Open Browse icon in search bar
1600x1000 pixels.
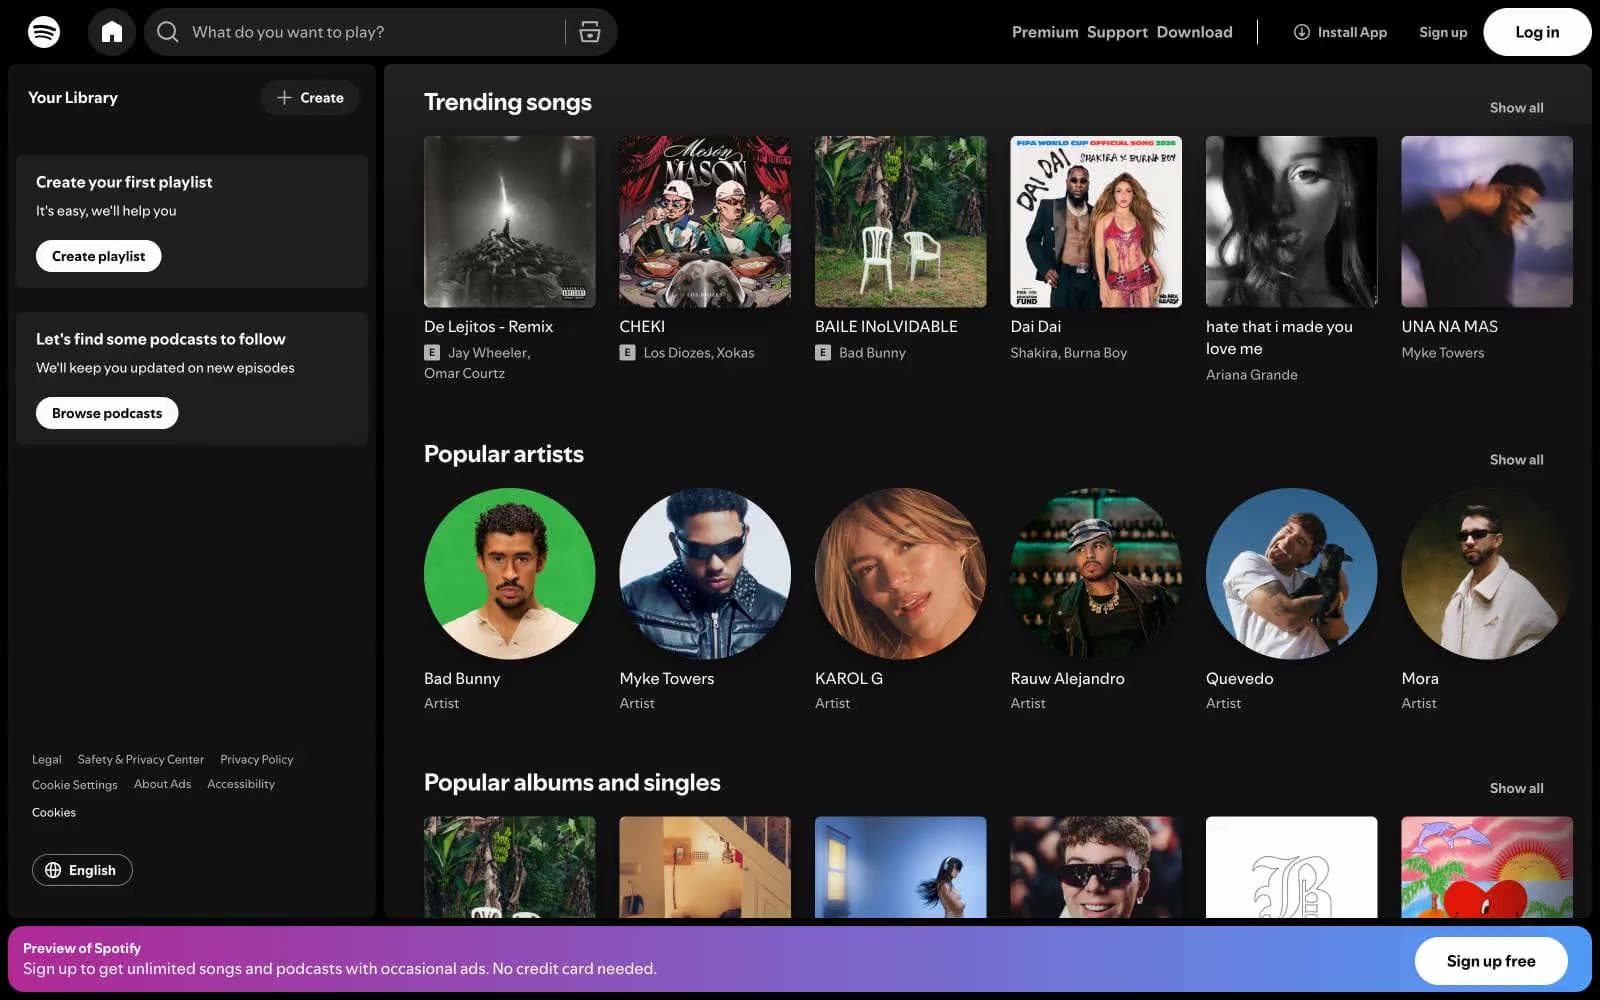click(590, 32)
